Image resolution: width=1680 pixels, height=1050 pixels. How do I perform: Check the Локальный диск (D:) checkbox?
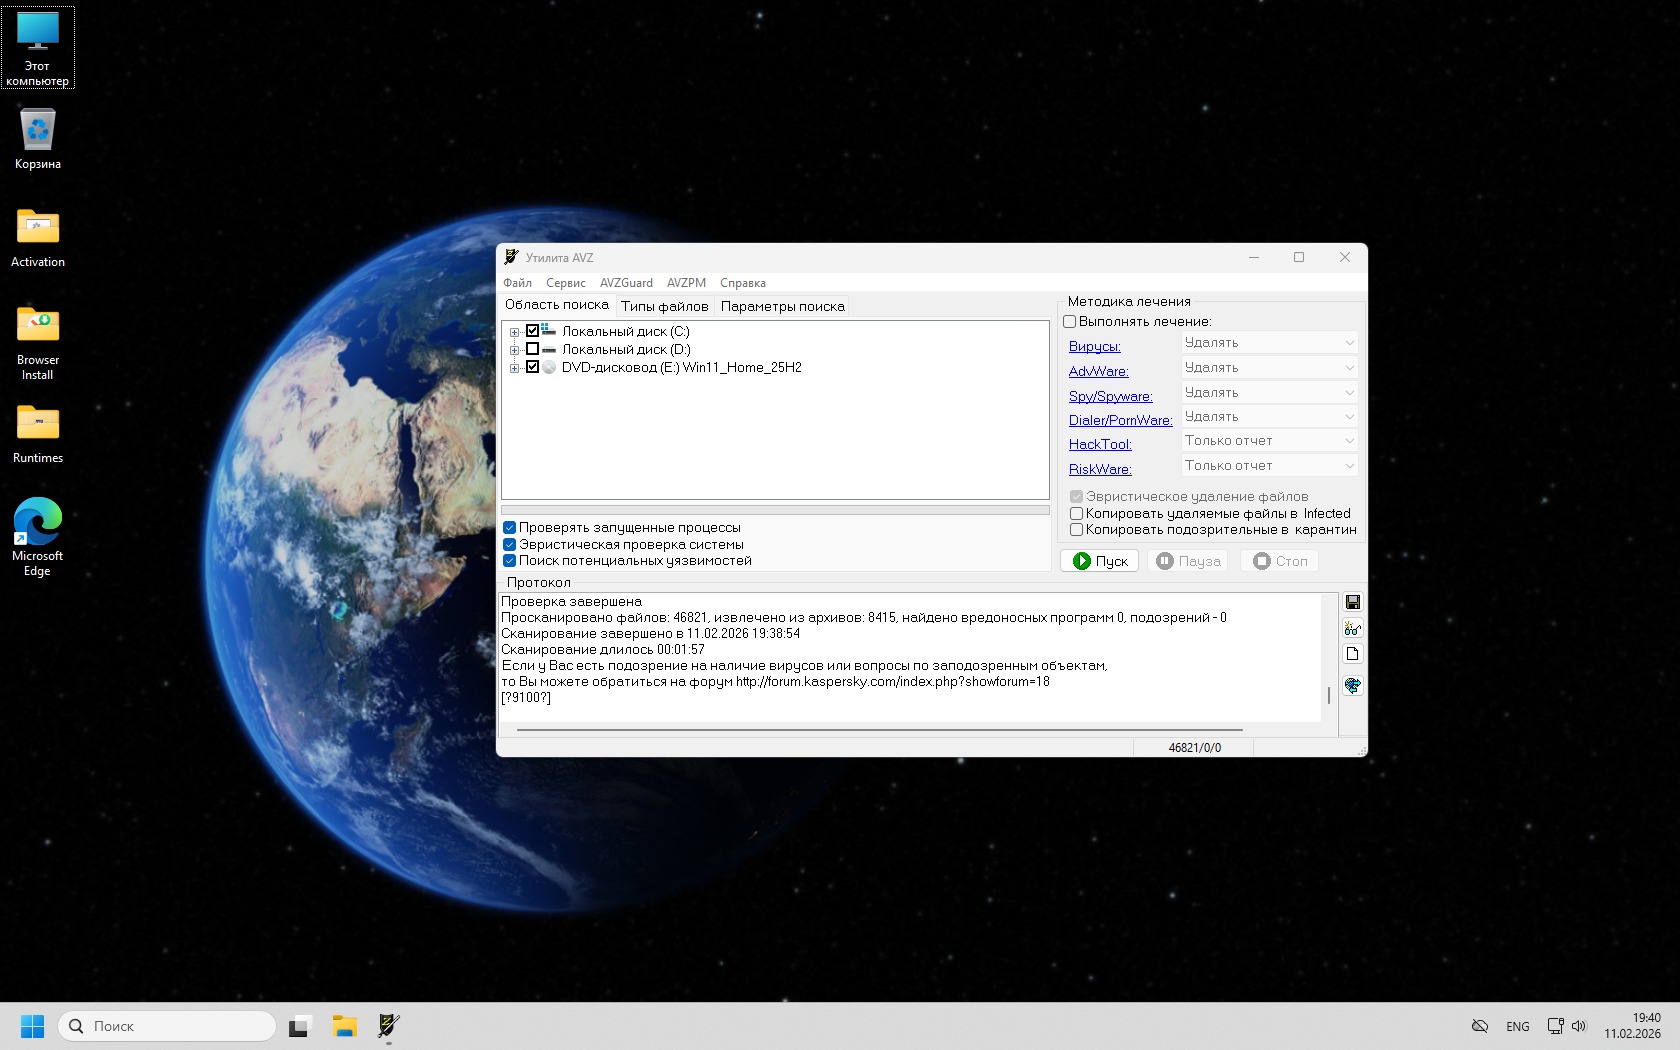(x=533, y=349)
